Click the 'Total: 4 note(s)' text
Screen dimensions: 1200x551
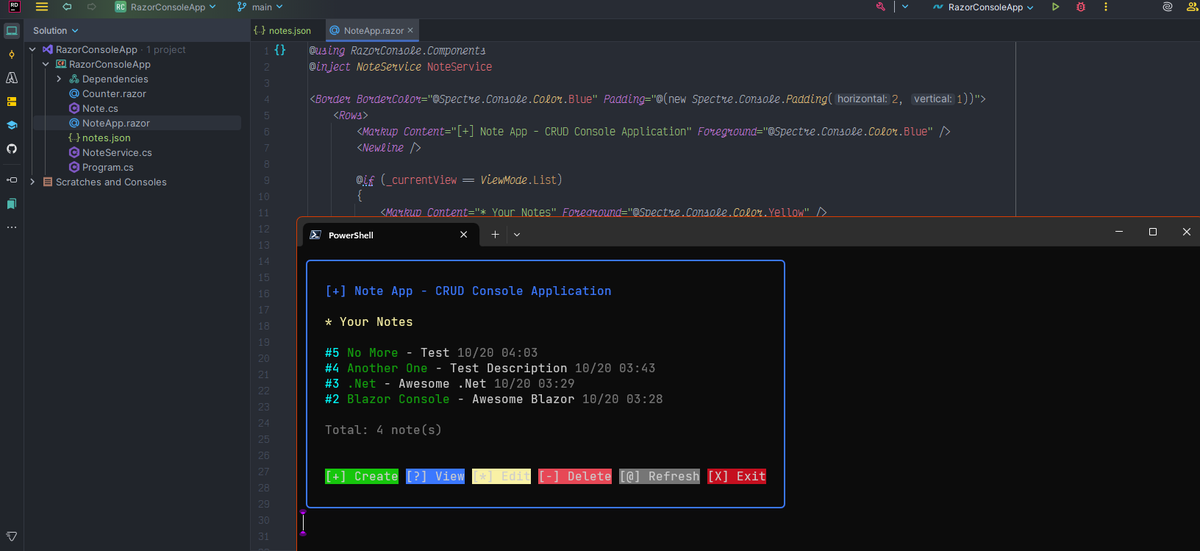383,430
